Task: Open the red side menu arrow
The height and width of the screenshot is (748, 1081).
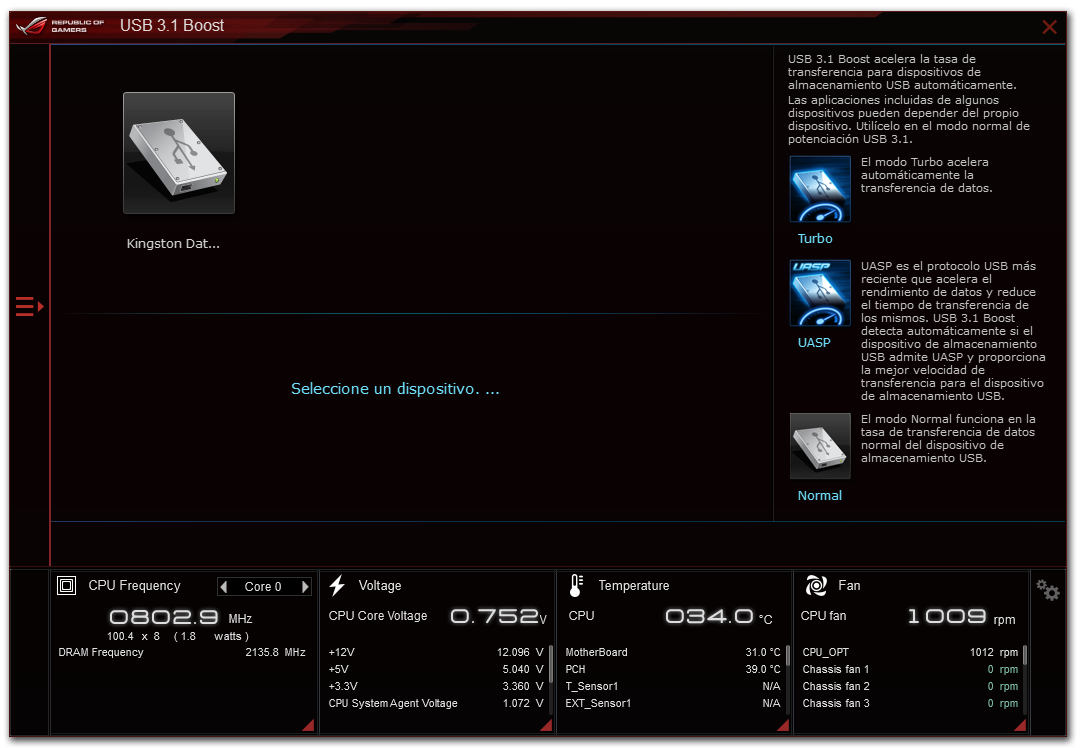Action: pos(29,306)
